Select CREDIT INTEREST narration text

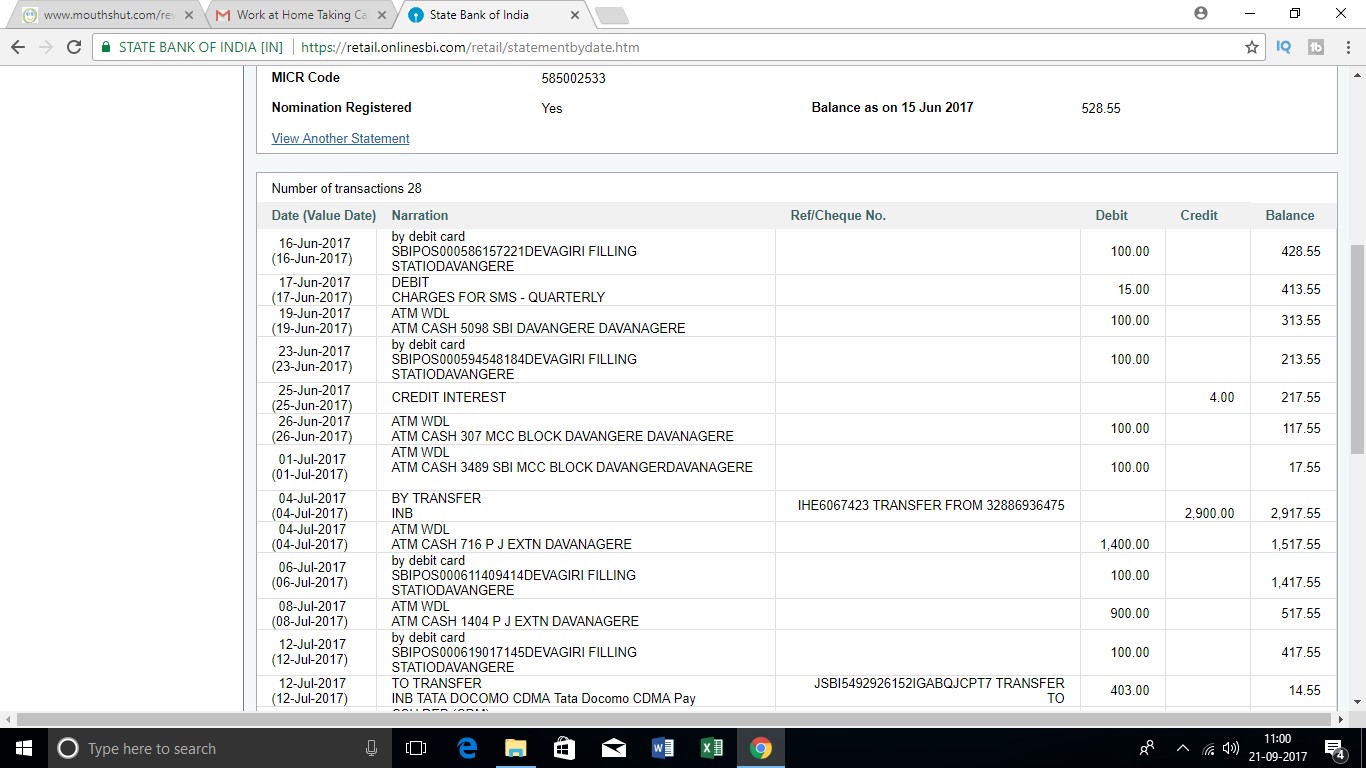(449, 397)
